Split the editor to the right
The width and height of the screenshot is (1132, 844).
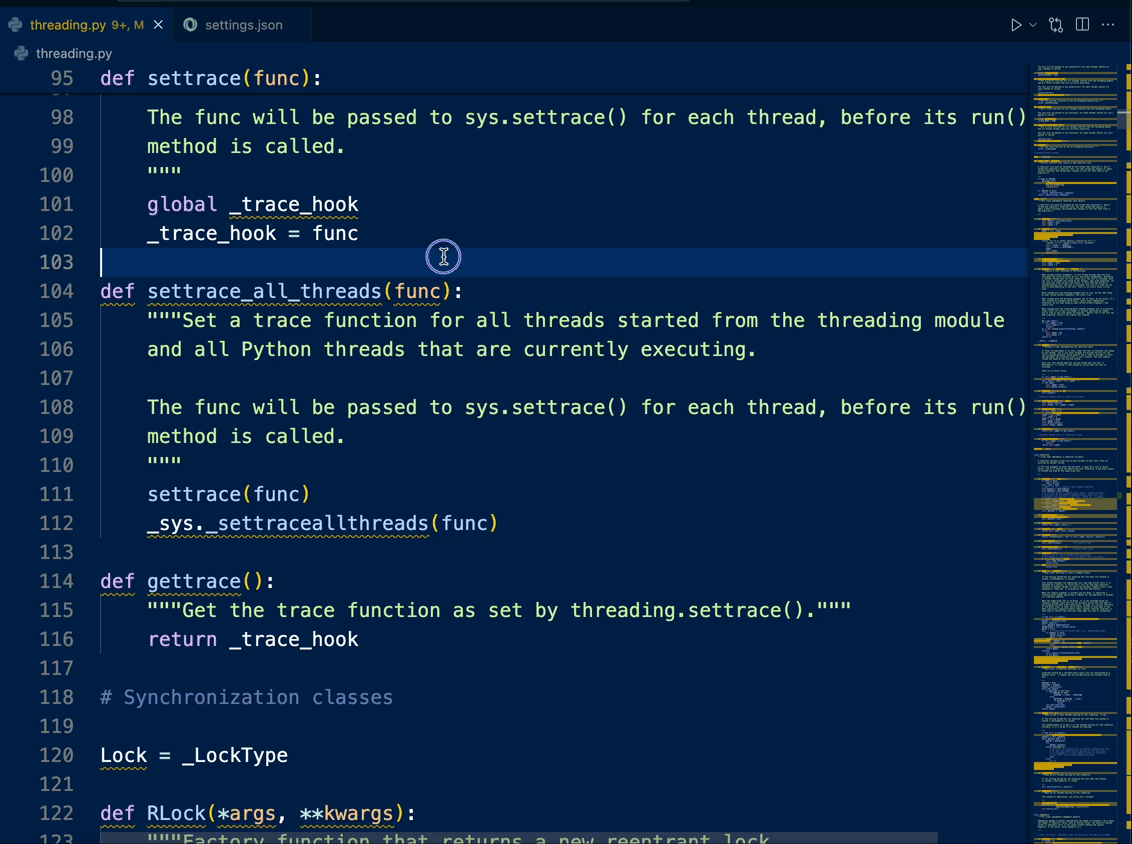pos(1082,25)
